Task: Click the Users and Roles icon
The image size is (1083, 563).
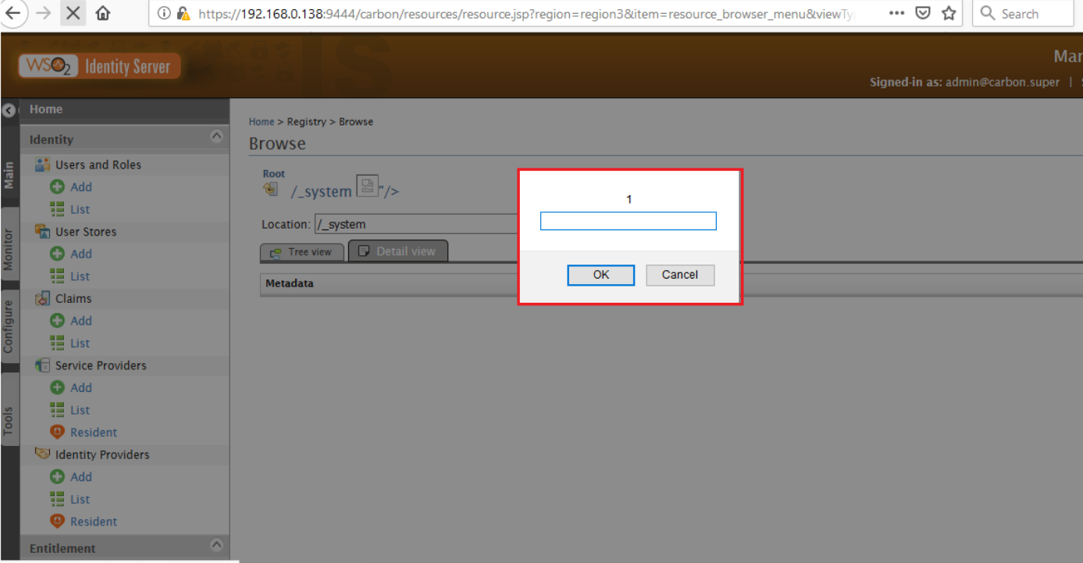Action: (42, 164)
